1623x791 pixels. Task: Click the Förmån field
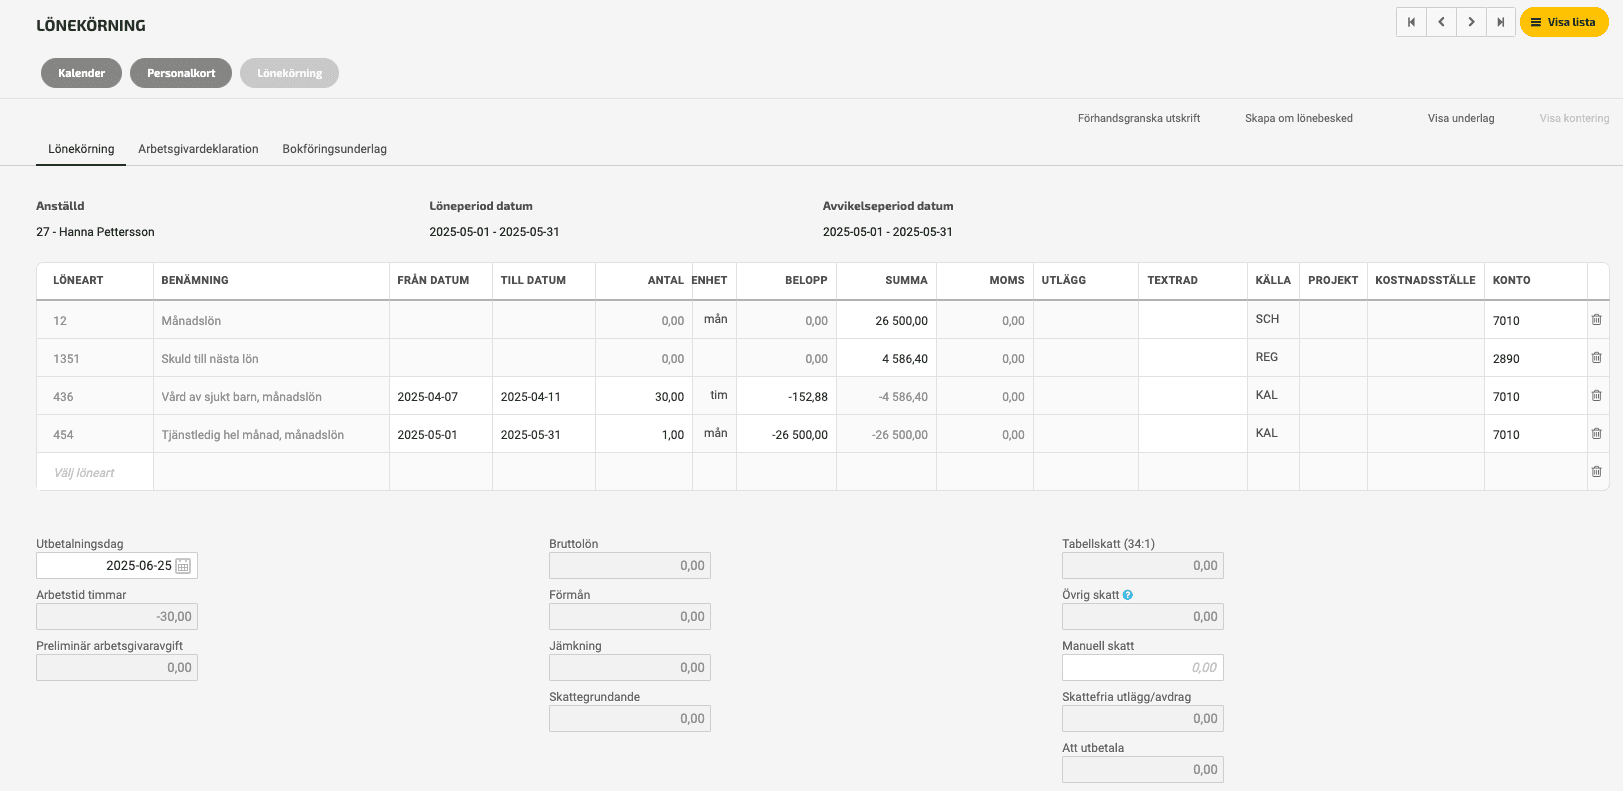[x=630, y=617]
